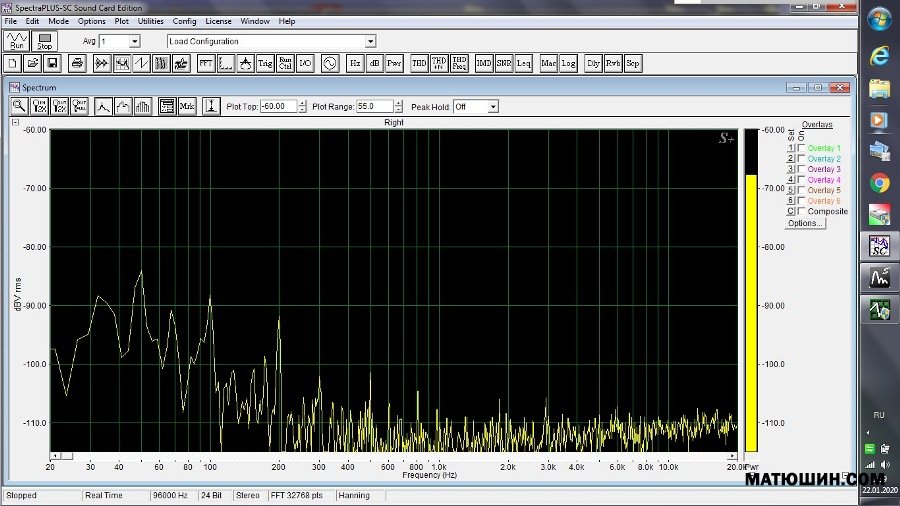900x506 pixels.
Task: Open the Avg count dropdown
Action: tap(134, 41)
